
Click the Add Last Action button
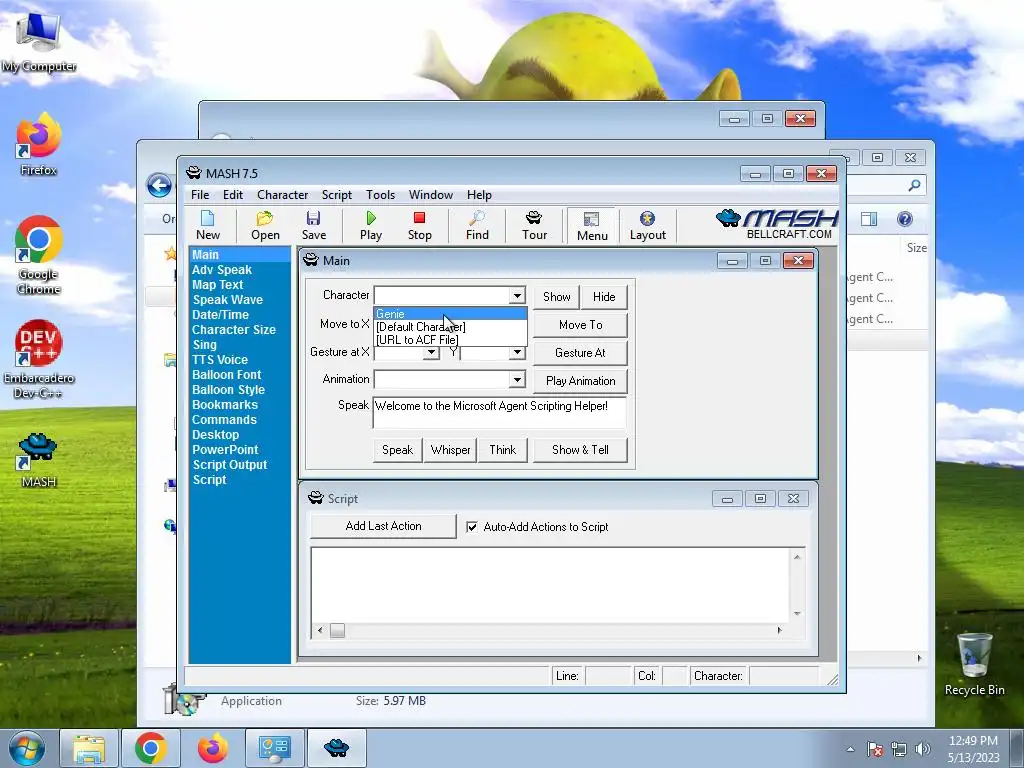tap(383, 526)
